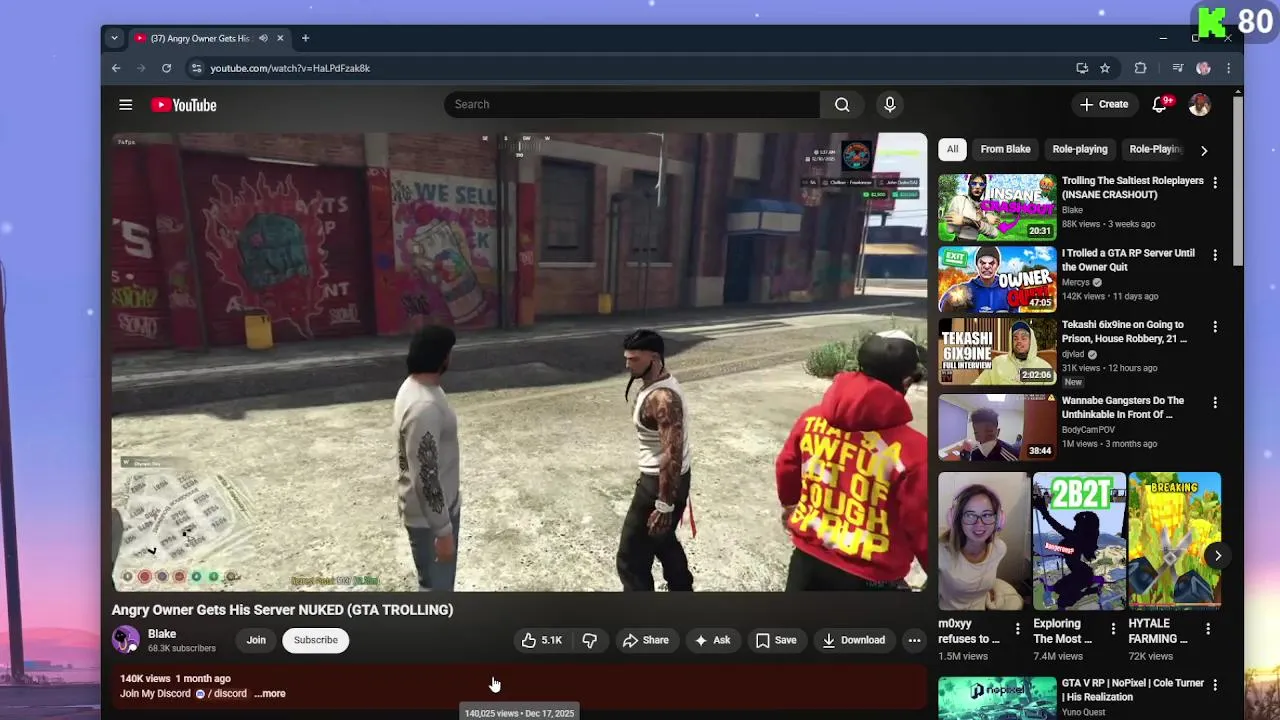Image resolution: width=1280 pixels, height=720 pixels.
Task: Open Trolling The Saltiest Roleplayers thumbnail
Action: click(x=997, y=207)
